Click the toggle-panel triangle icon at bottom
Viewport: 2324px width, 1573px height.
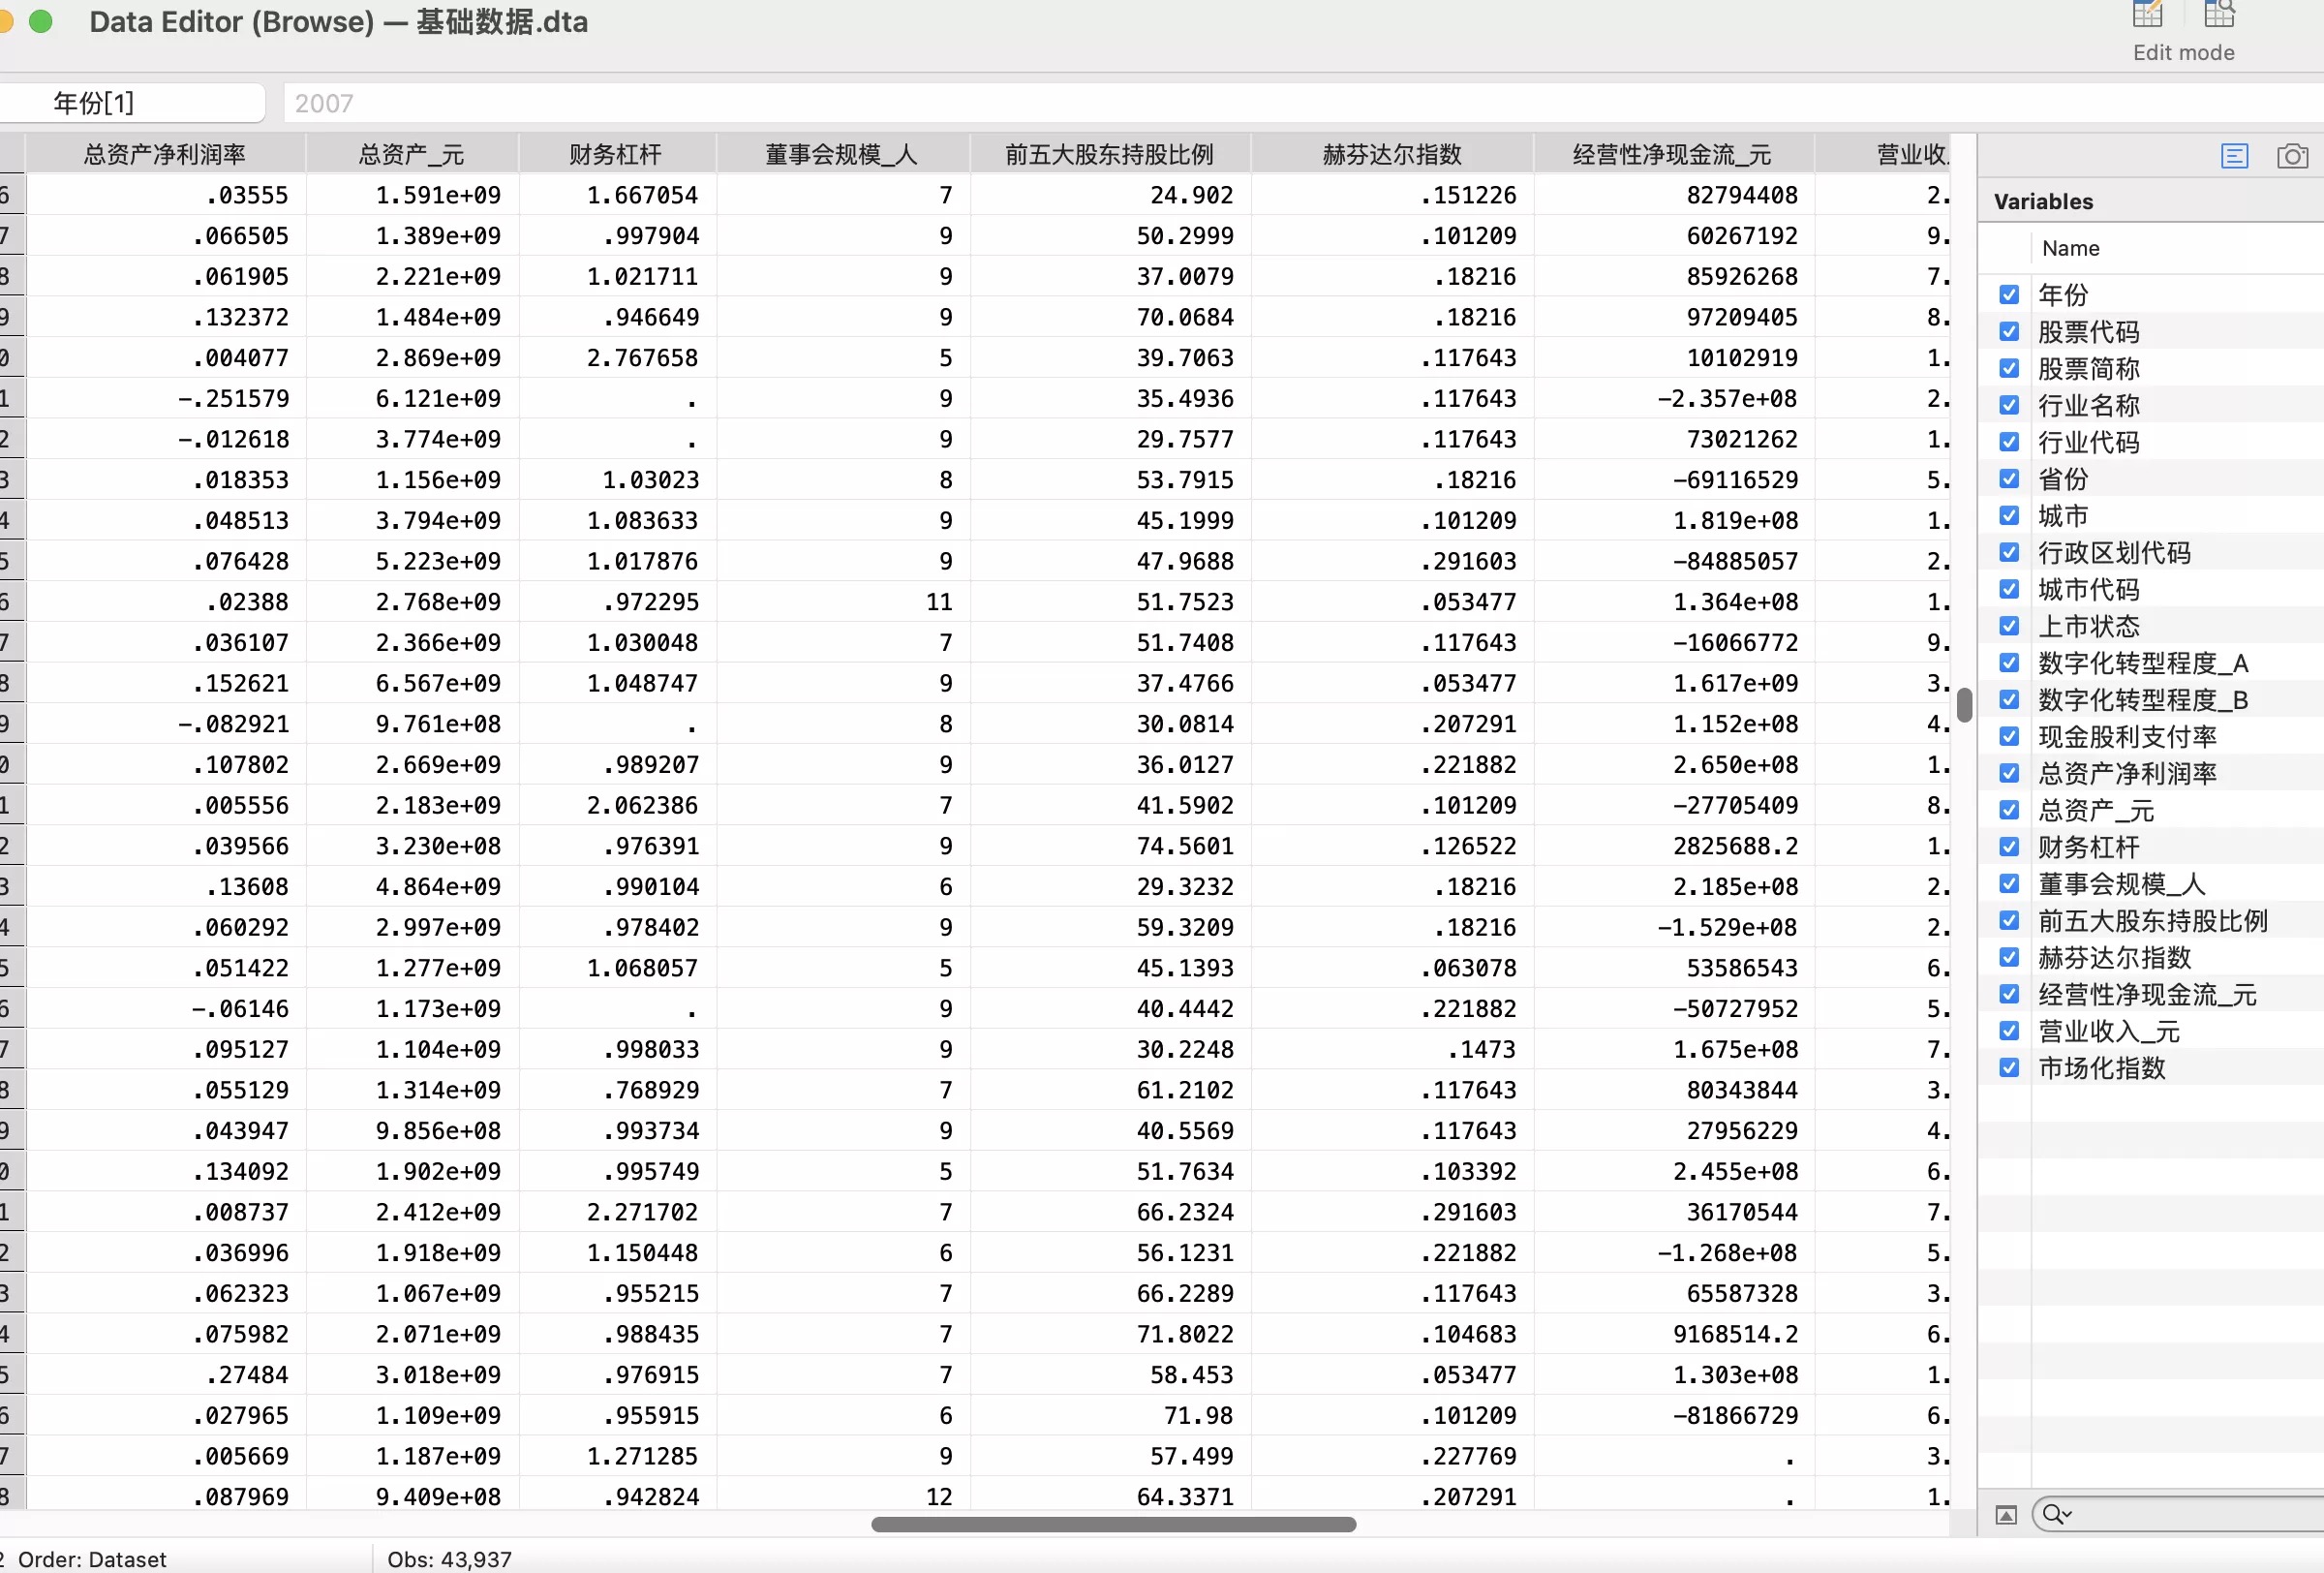[2006, 1515]
